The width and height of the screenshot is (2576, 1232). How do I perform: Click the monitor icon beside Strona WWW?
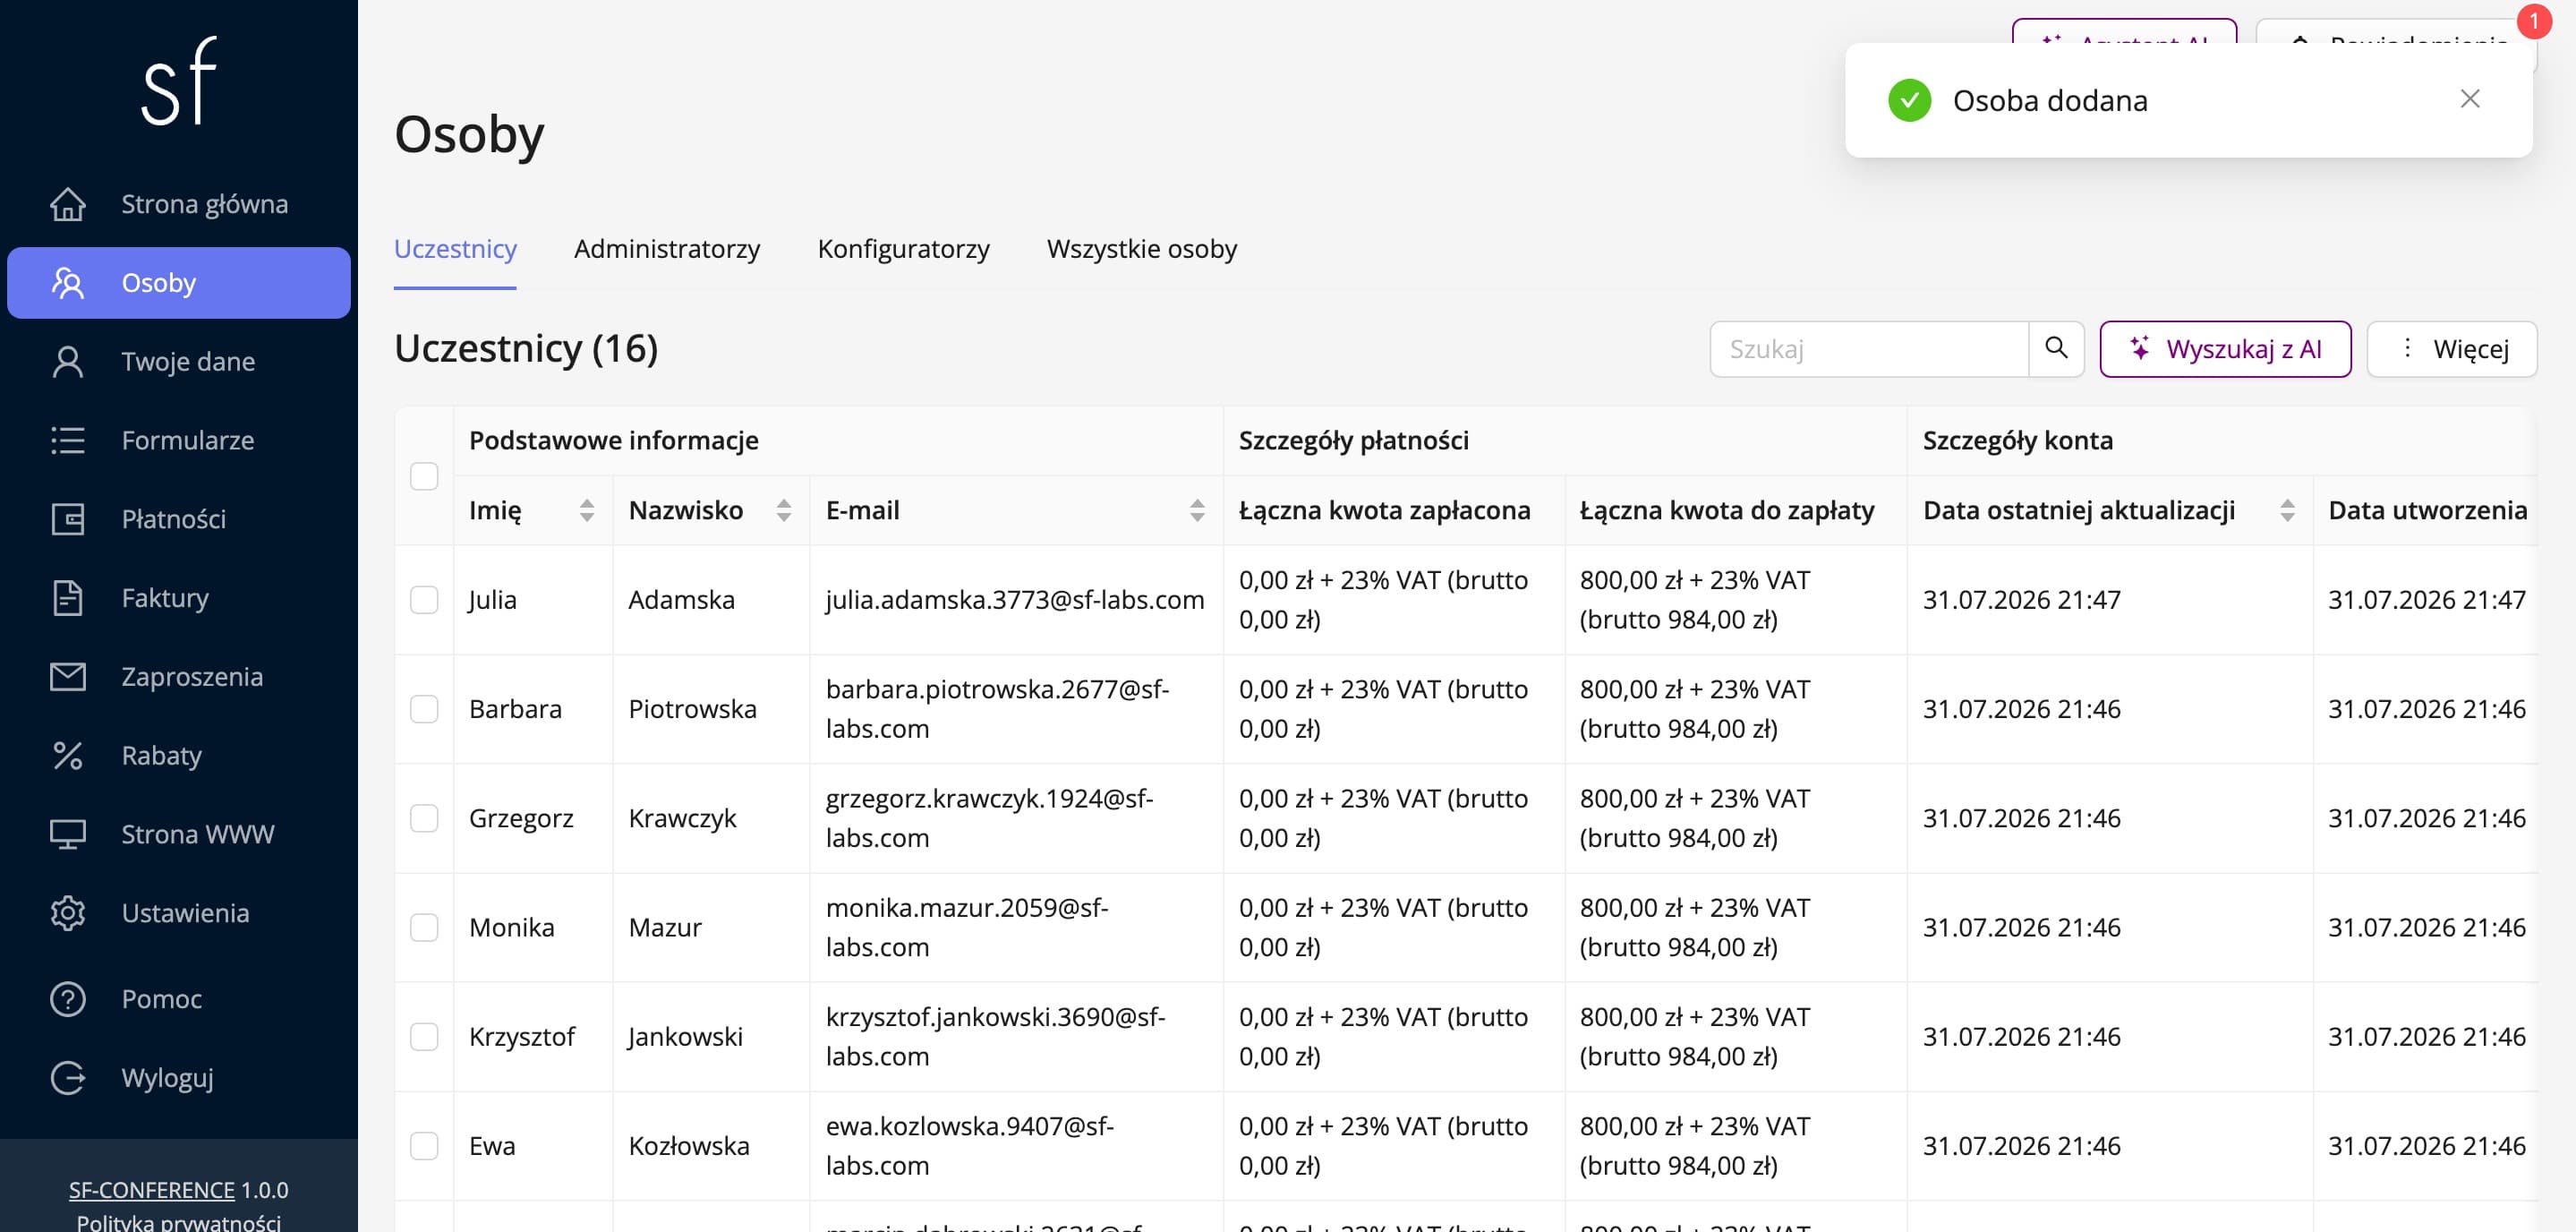68,834
